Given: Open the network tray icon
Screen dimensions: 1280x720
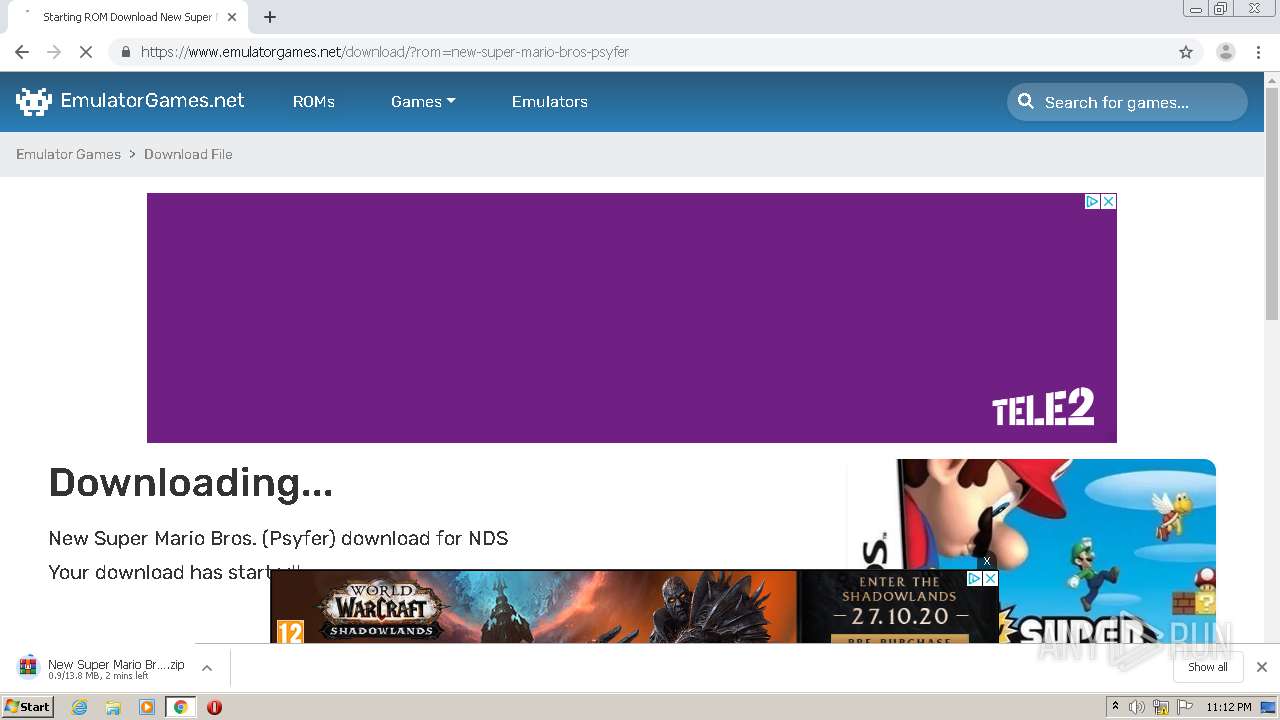Looking at the screenshot, I should click(x=1161, y=707).
